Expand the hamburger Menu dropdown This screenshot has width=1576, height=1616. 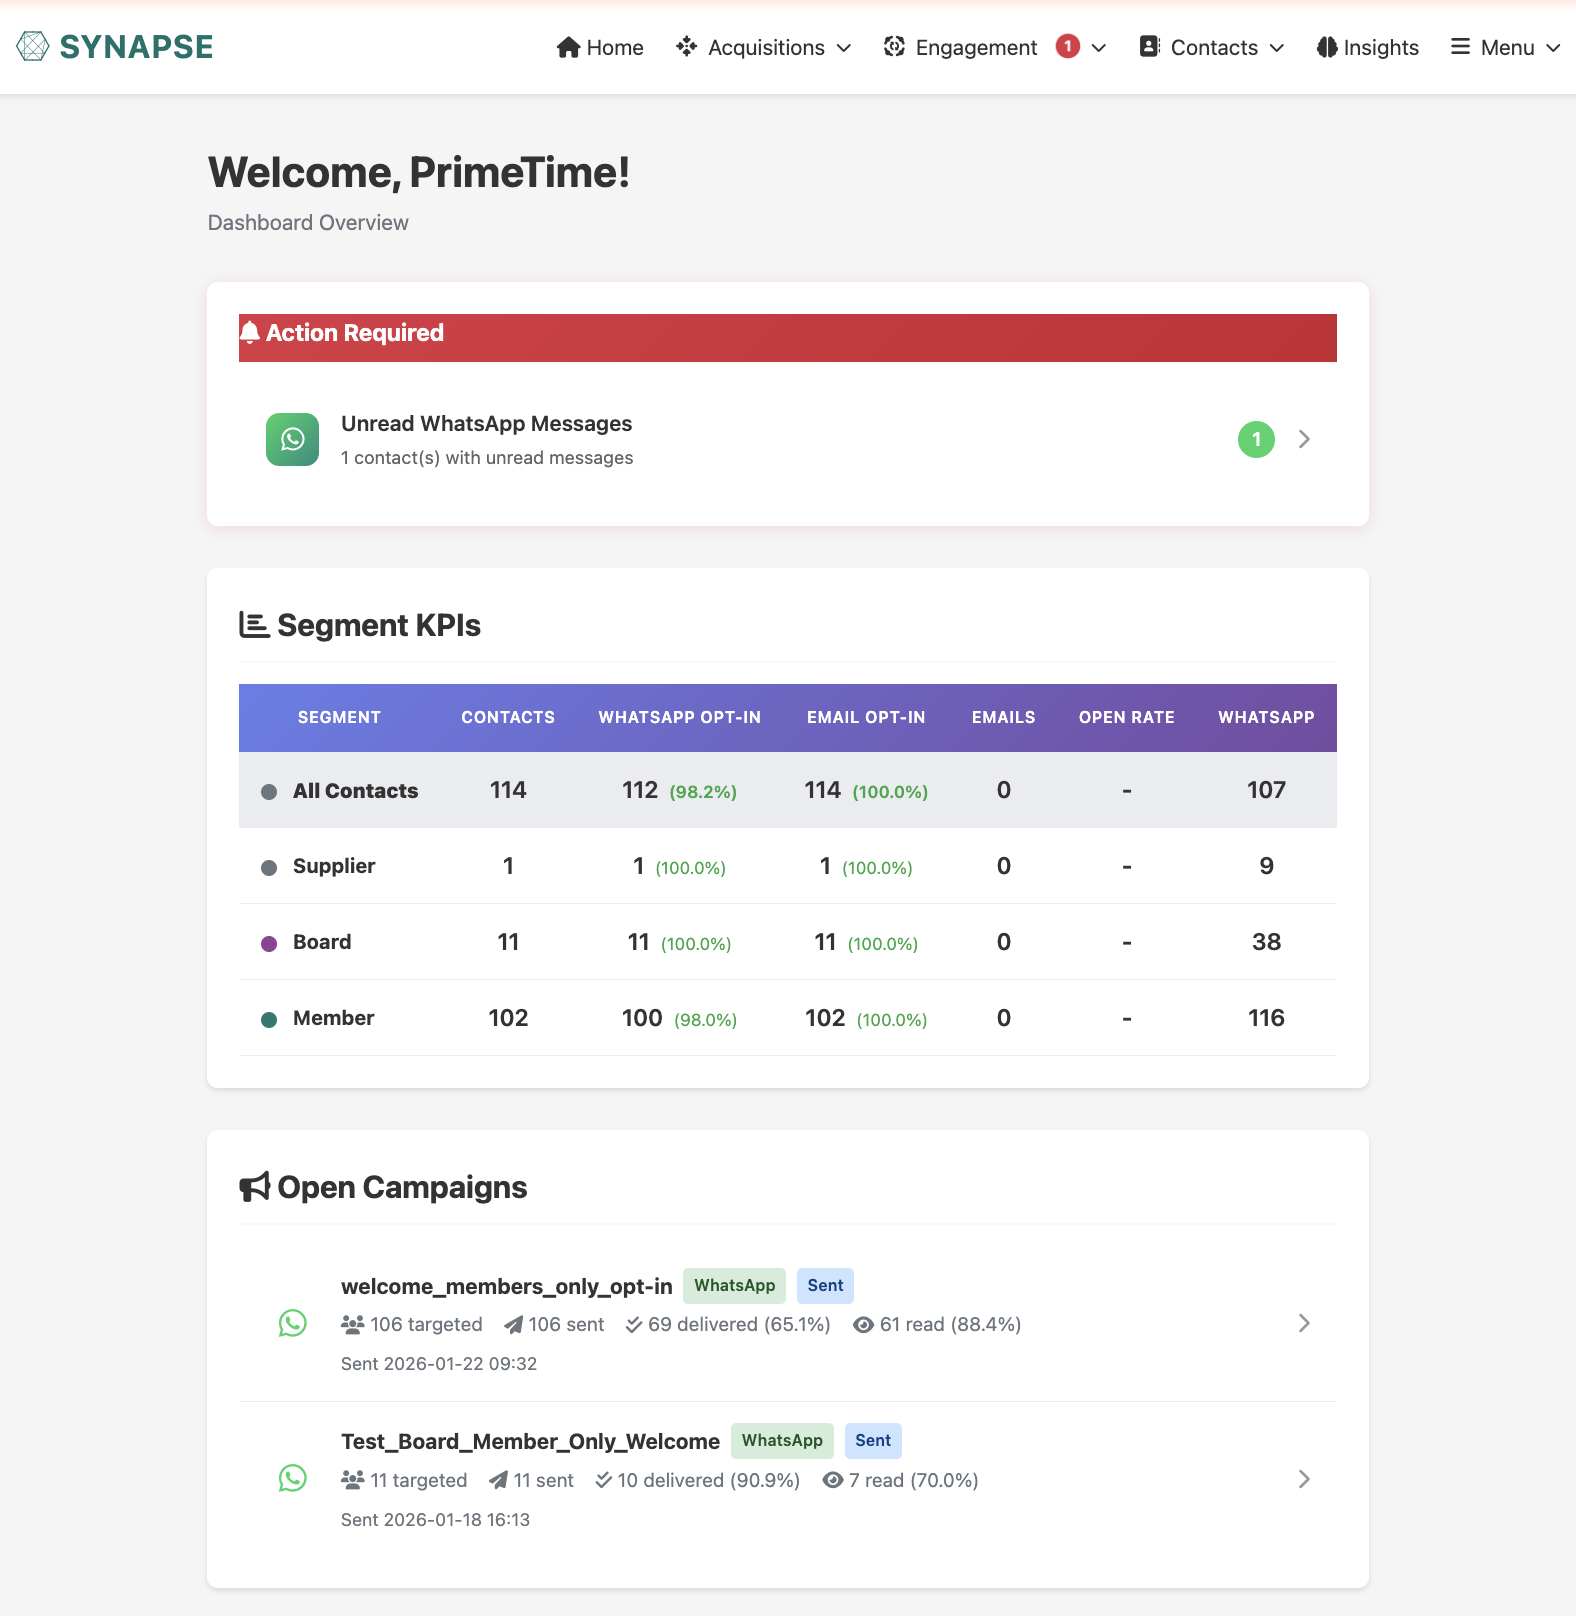[1505, 47]
